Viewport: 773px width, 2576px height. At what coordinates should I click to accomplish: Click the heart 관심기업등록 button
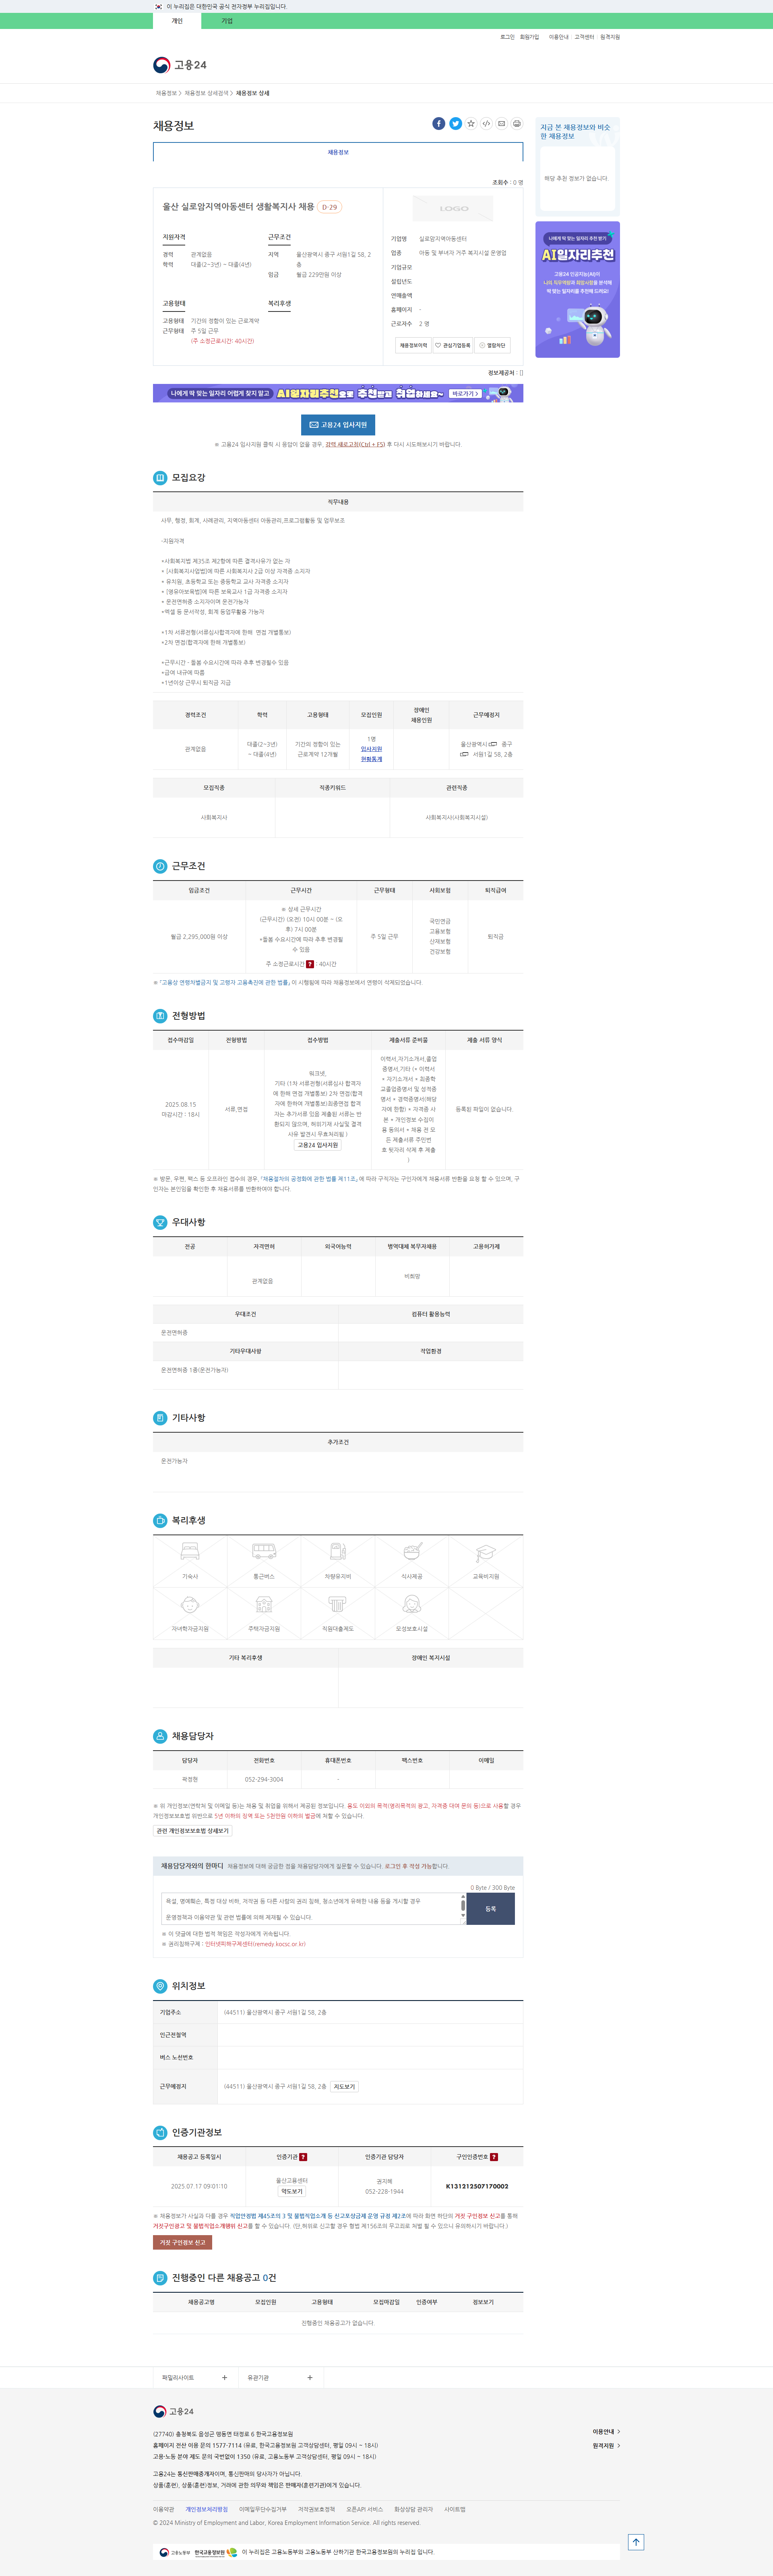click(453, 345)
